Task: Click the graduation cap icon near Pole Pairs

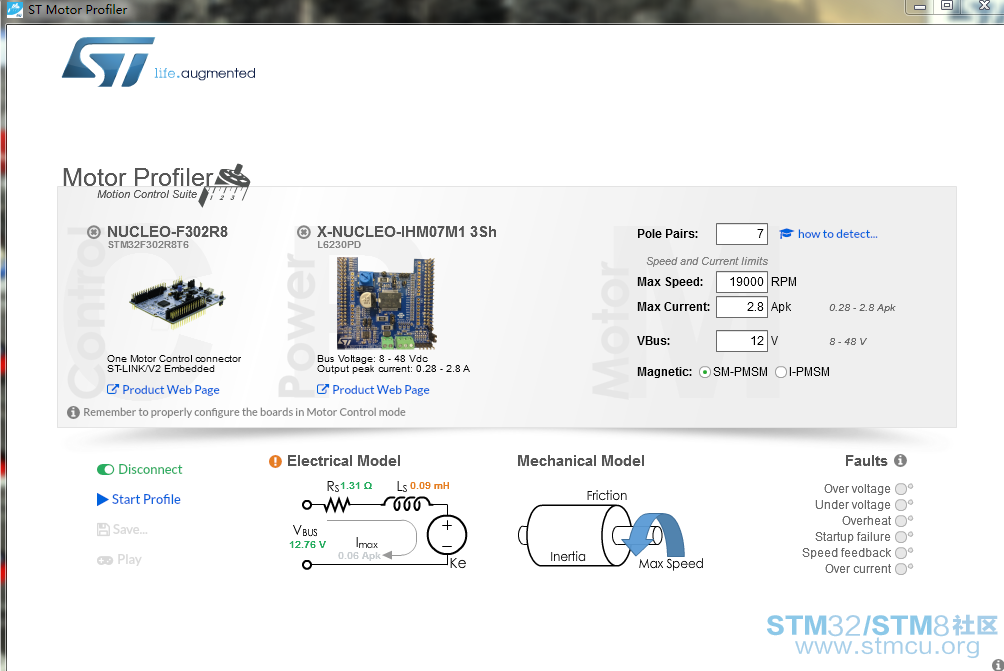Action: point(786,234)
